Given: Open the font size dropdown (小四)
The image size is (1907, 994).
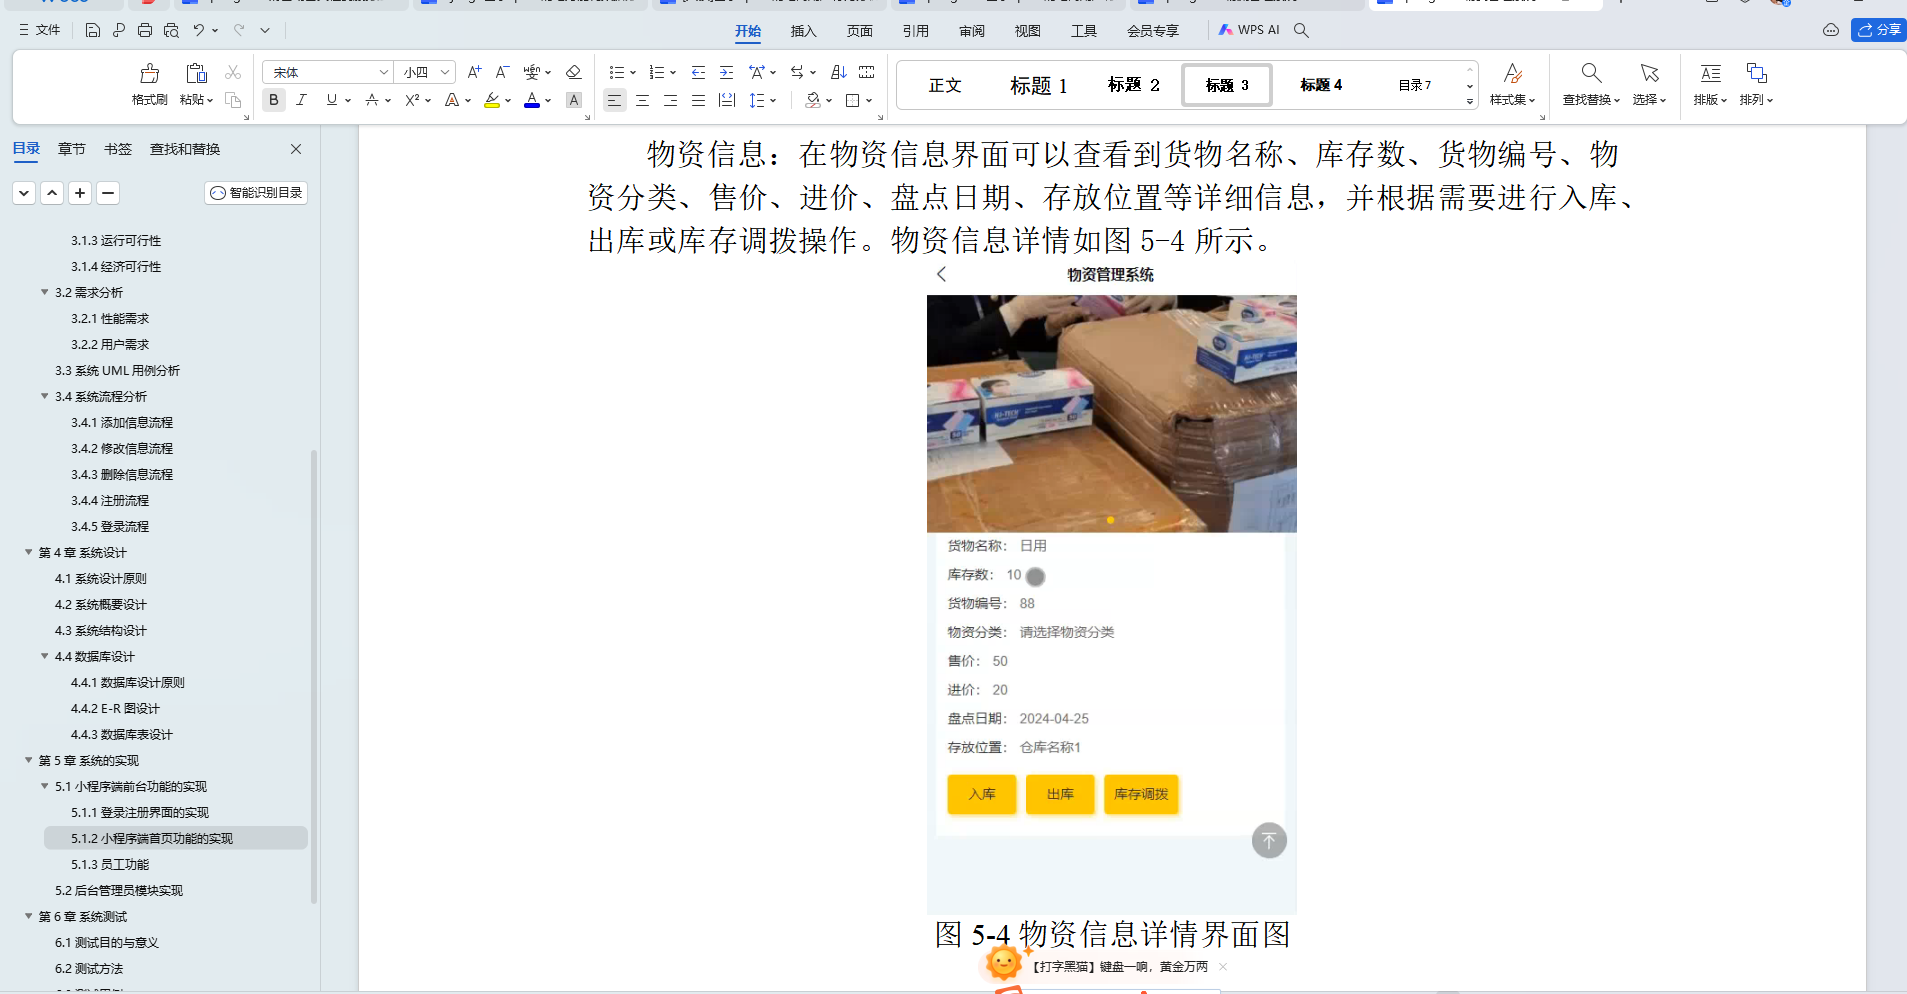Looking at the screenshot, I should coord(445,72).
